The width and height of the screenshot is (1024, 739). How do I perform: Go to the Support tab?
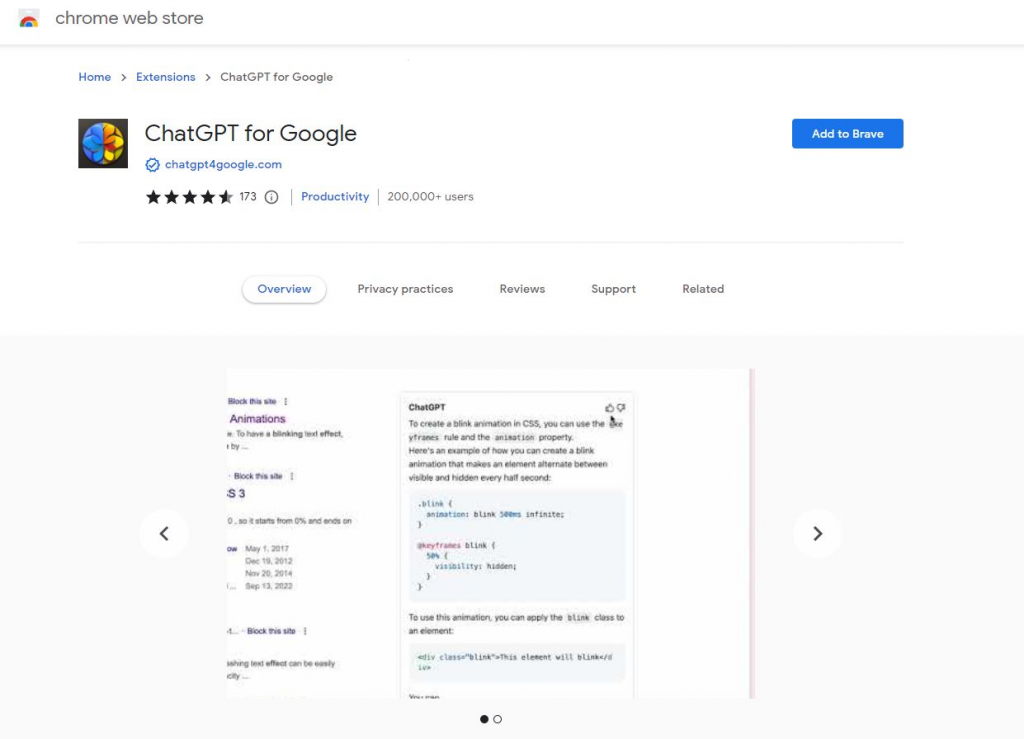613,289
